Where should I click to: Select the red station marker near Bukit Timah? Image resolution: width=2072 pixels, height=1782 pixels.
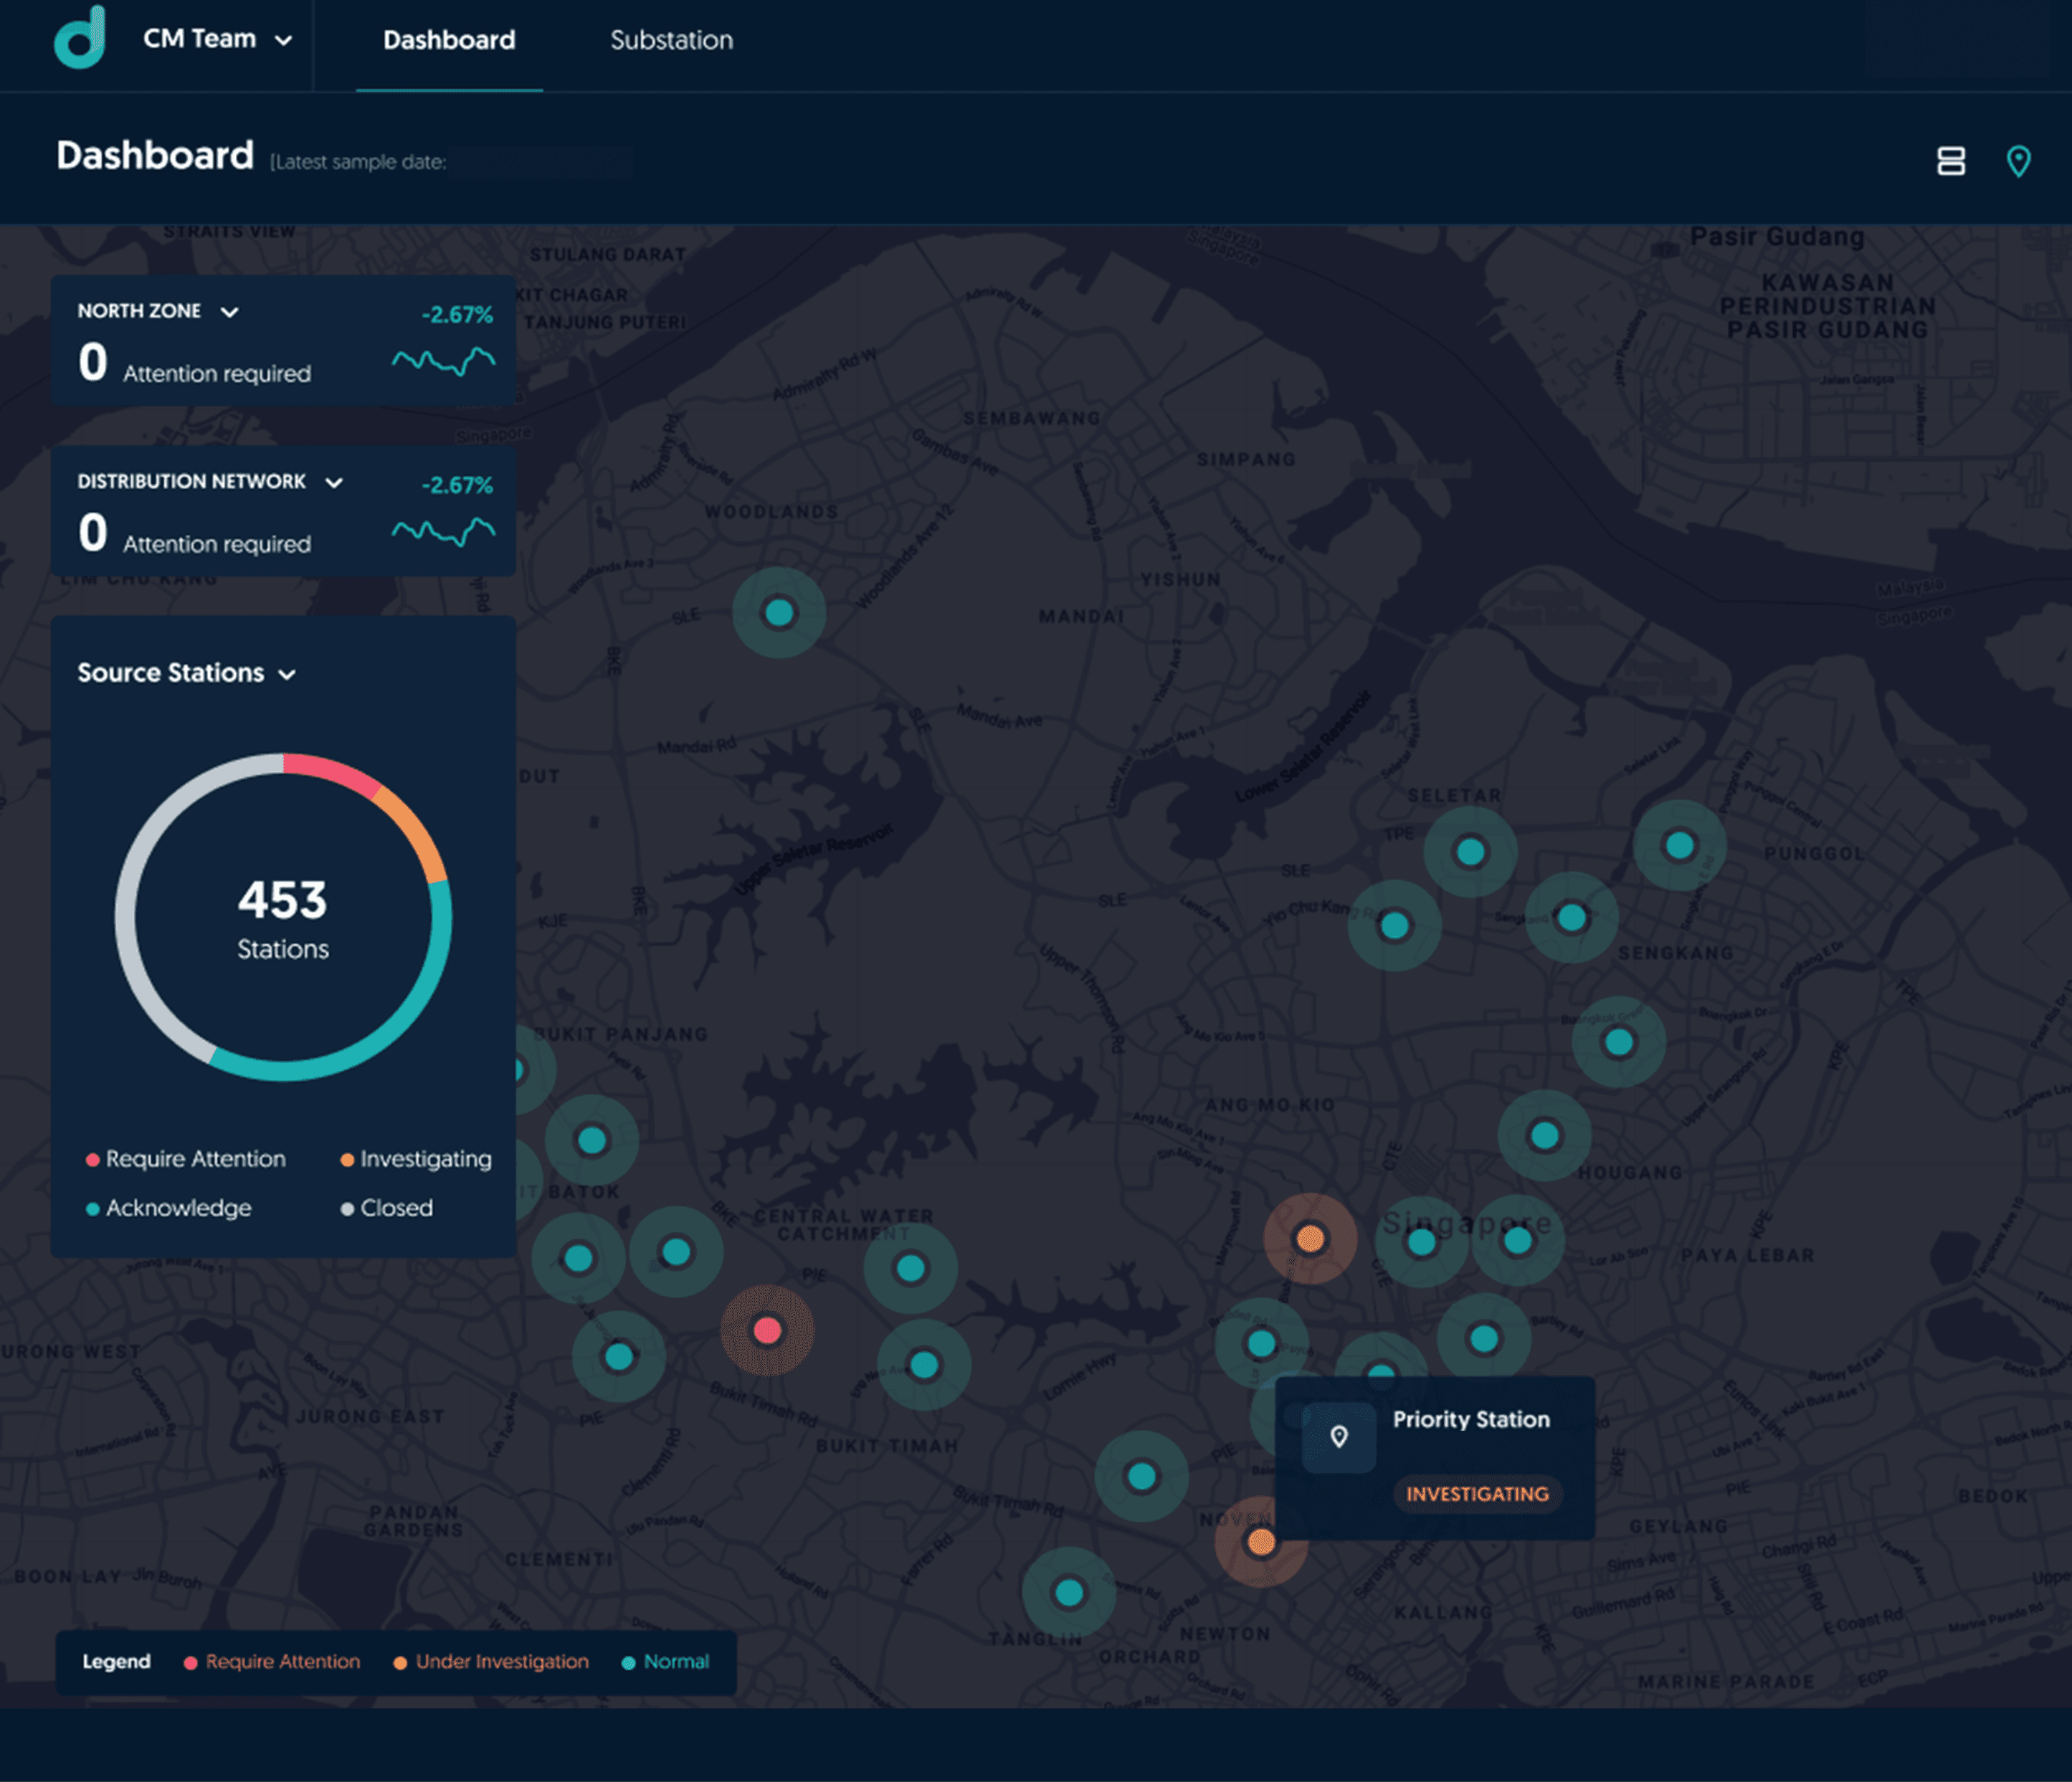click(x=767, y=1330)
